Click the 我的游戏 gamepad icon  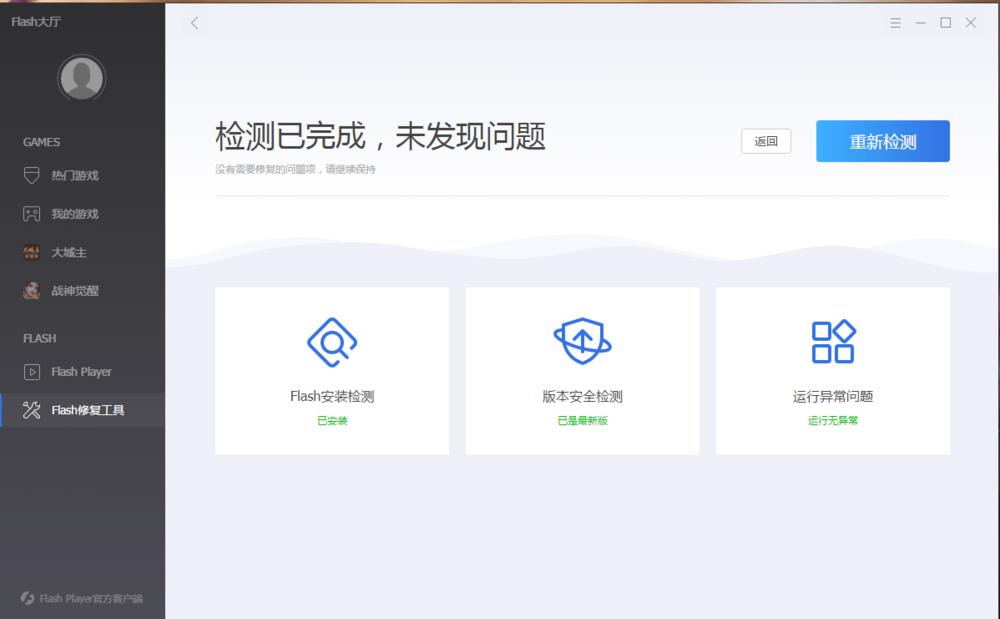pos(31,213)
